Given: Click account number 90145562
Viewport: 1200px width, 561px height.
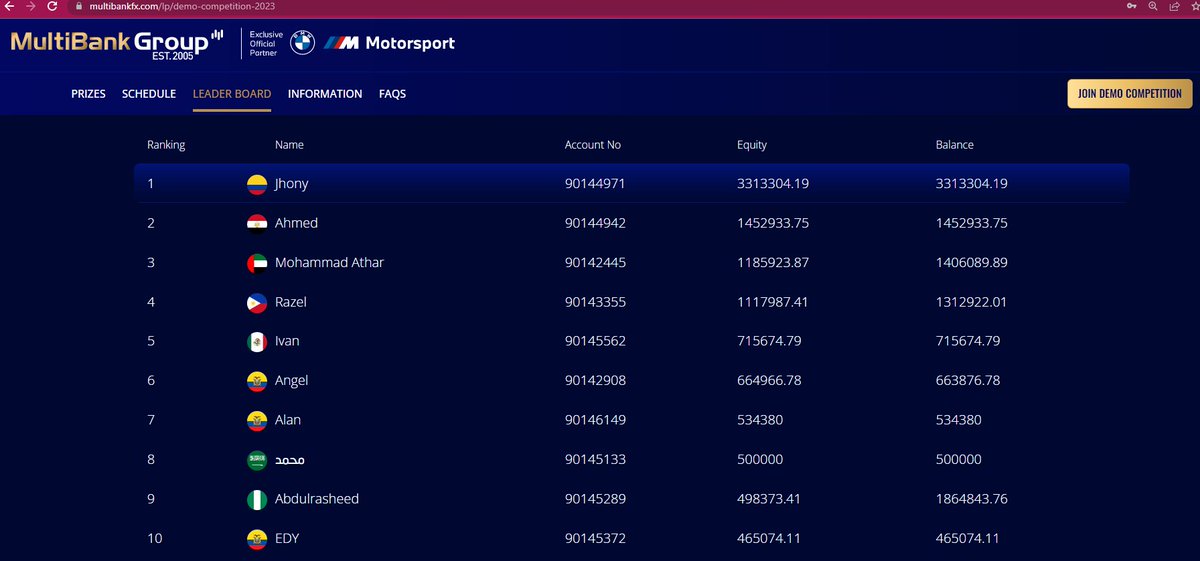Looking at the screenshot, I should pyautogui.click(x=595, y=342).
